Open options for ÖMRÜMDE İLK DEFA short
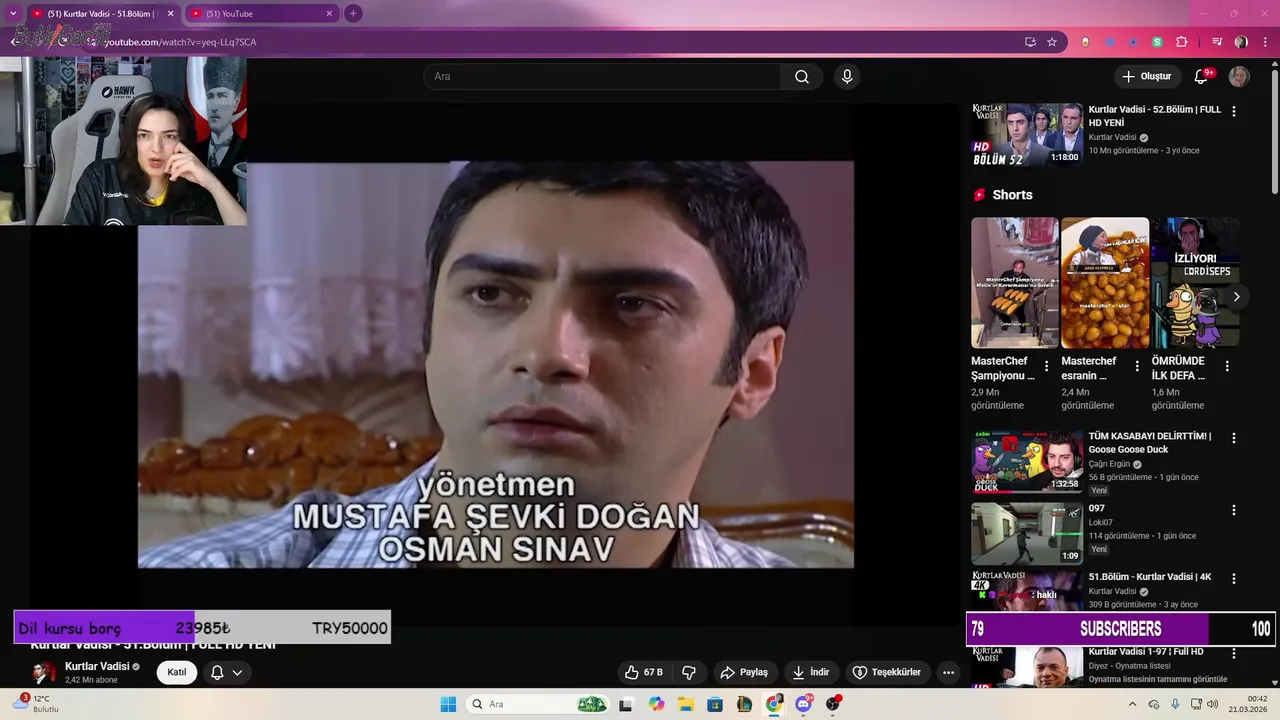Viewport: 1280px width, 720px height. 1227,366
